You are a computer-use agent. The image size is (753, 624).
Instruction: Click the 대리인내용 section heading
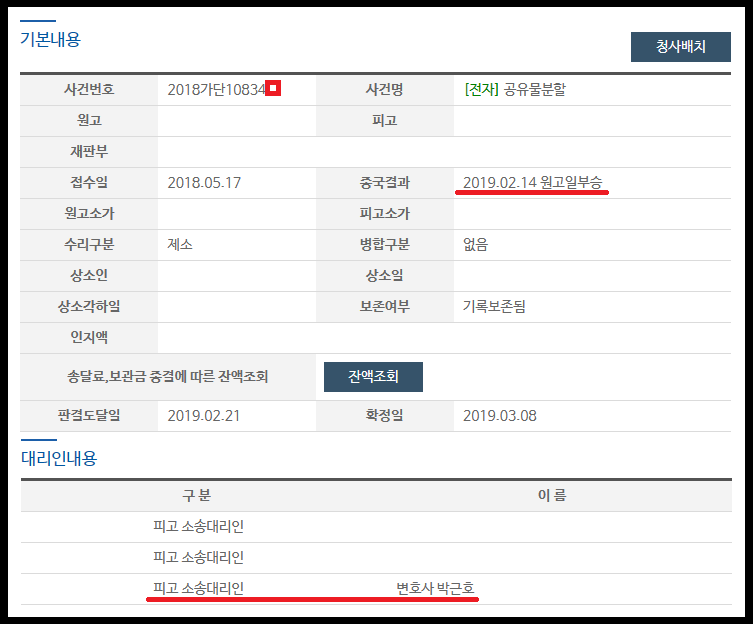tap(59, 458)
